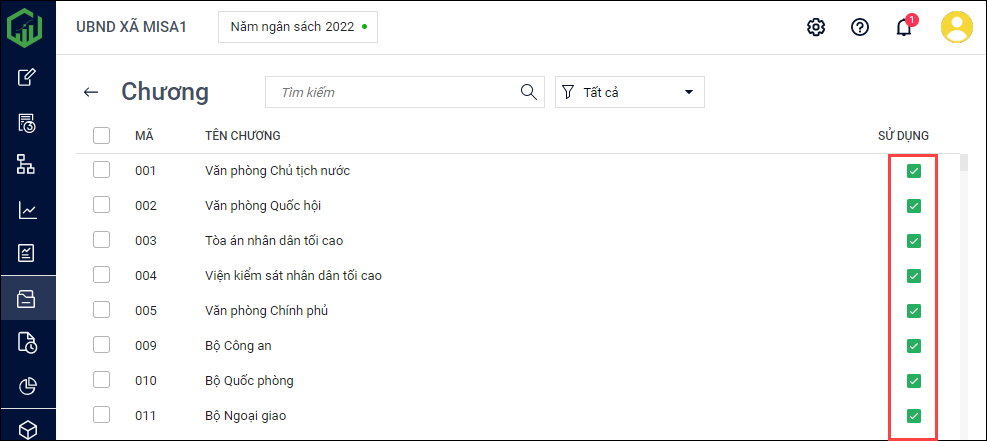Sort by the TÊN CHƯƠNG column header
987x441 pixels.
(x=242, y=136)
